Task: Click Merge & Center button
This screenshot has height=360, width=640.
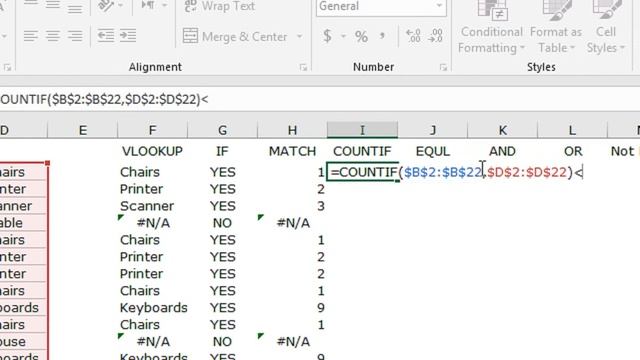Action: 235,37
